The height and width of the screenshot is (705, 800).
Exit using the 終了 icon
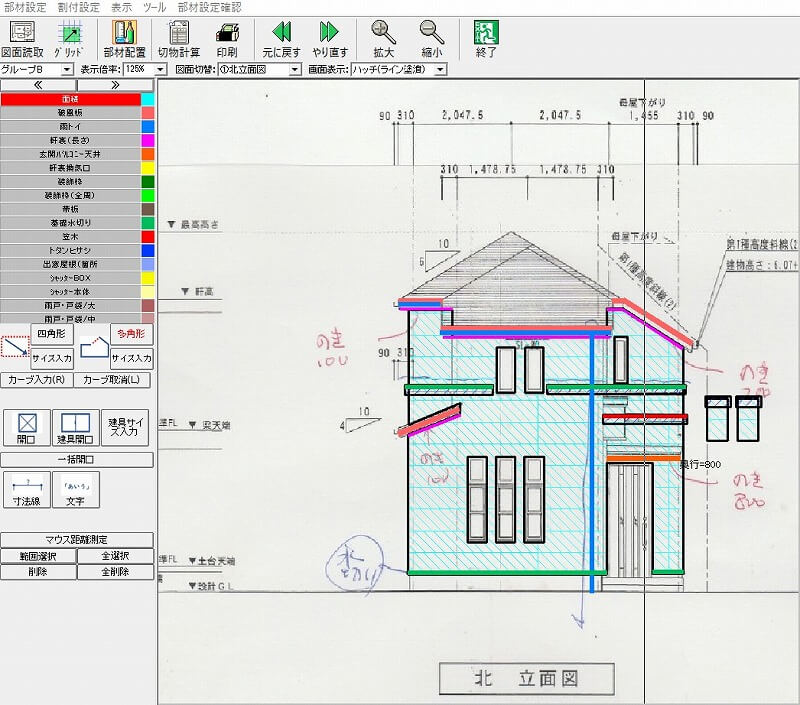487,38
